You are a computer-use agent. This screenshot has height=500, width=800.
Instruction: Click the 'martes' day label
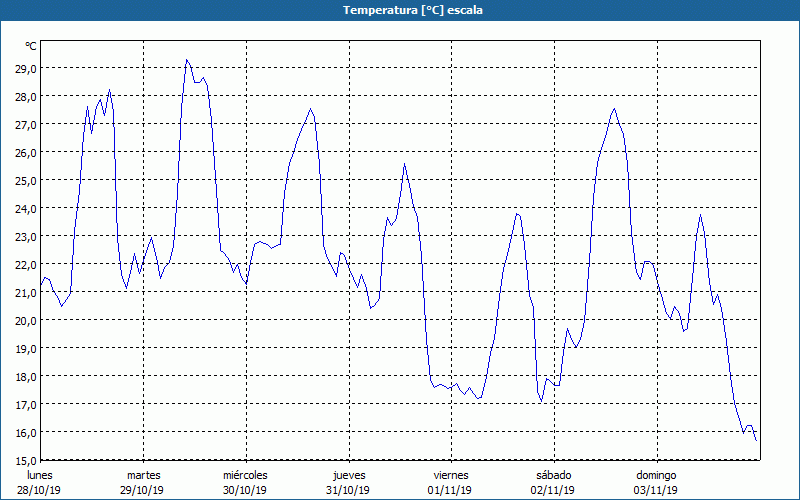click(143, 476)
